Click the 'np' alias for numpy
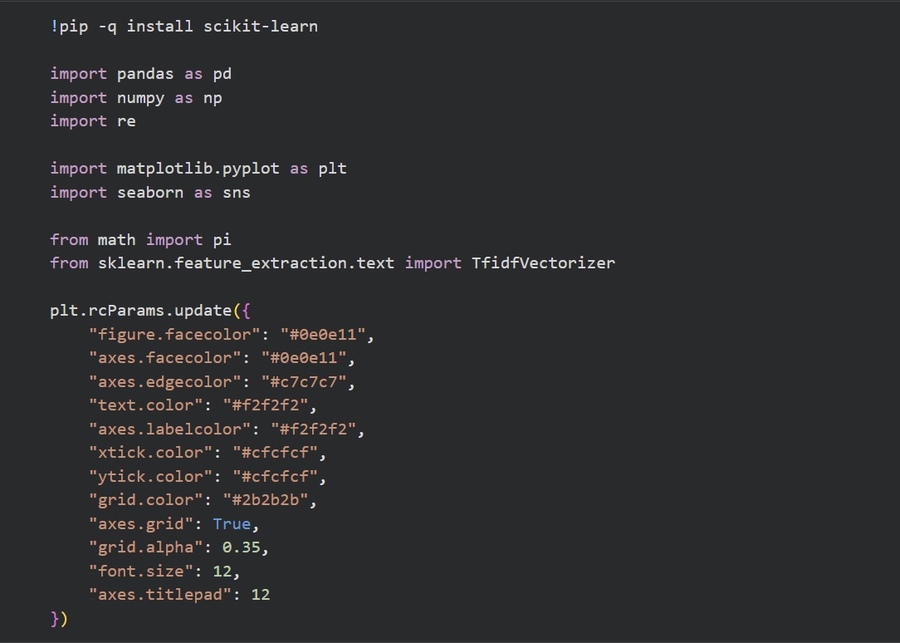This screenshot has height=643, width=900. click(212, 97)
